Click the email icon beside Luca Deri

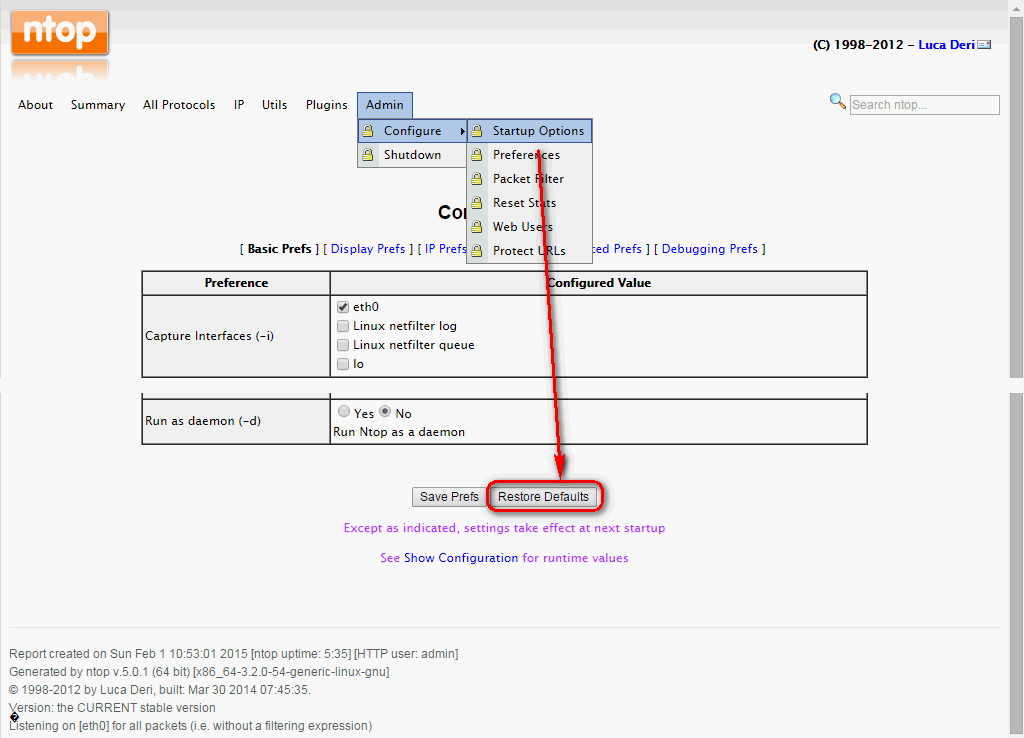pos(984,45)
